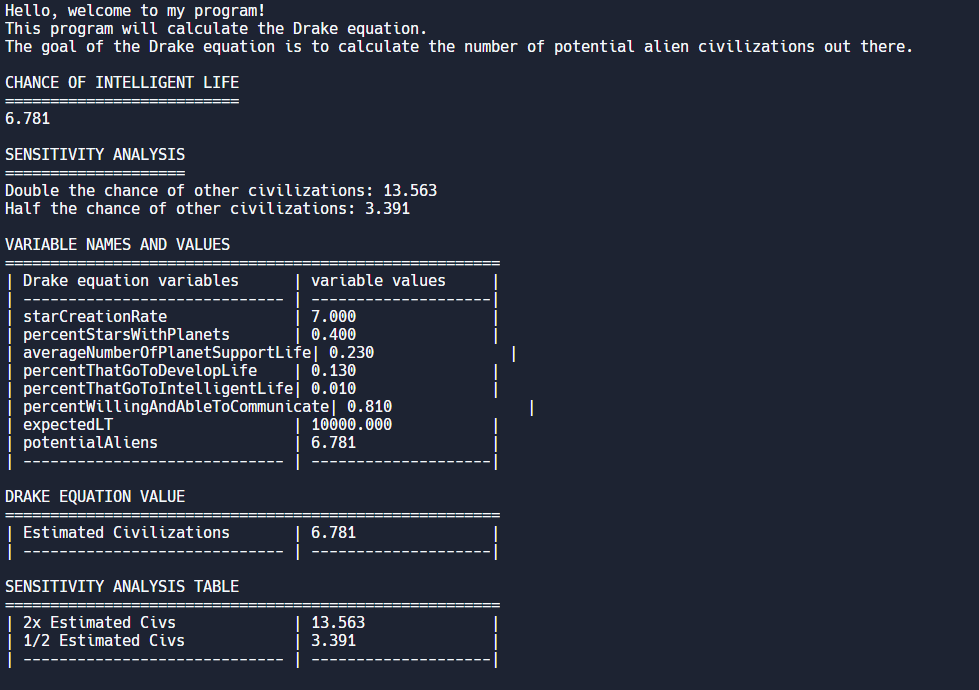Click the percentStarsWithPlanets row label
Image resolution: width=979 pixels, height=690 pixels.
click(126, 335)
